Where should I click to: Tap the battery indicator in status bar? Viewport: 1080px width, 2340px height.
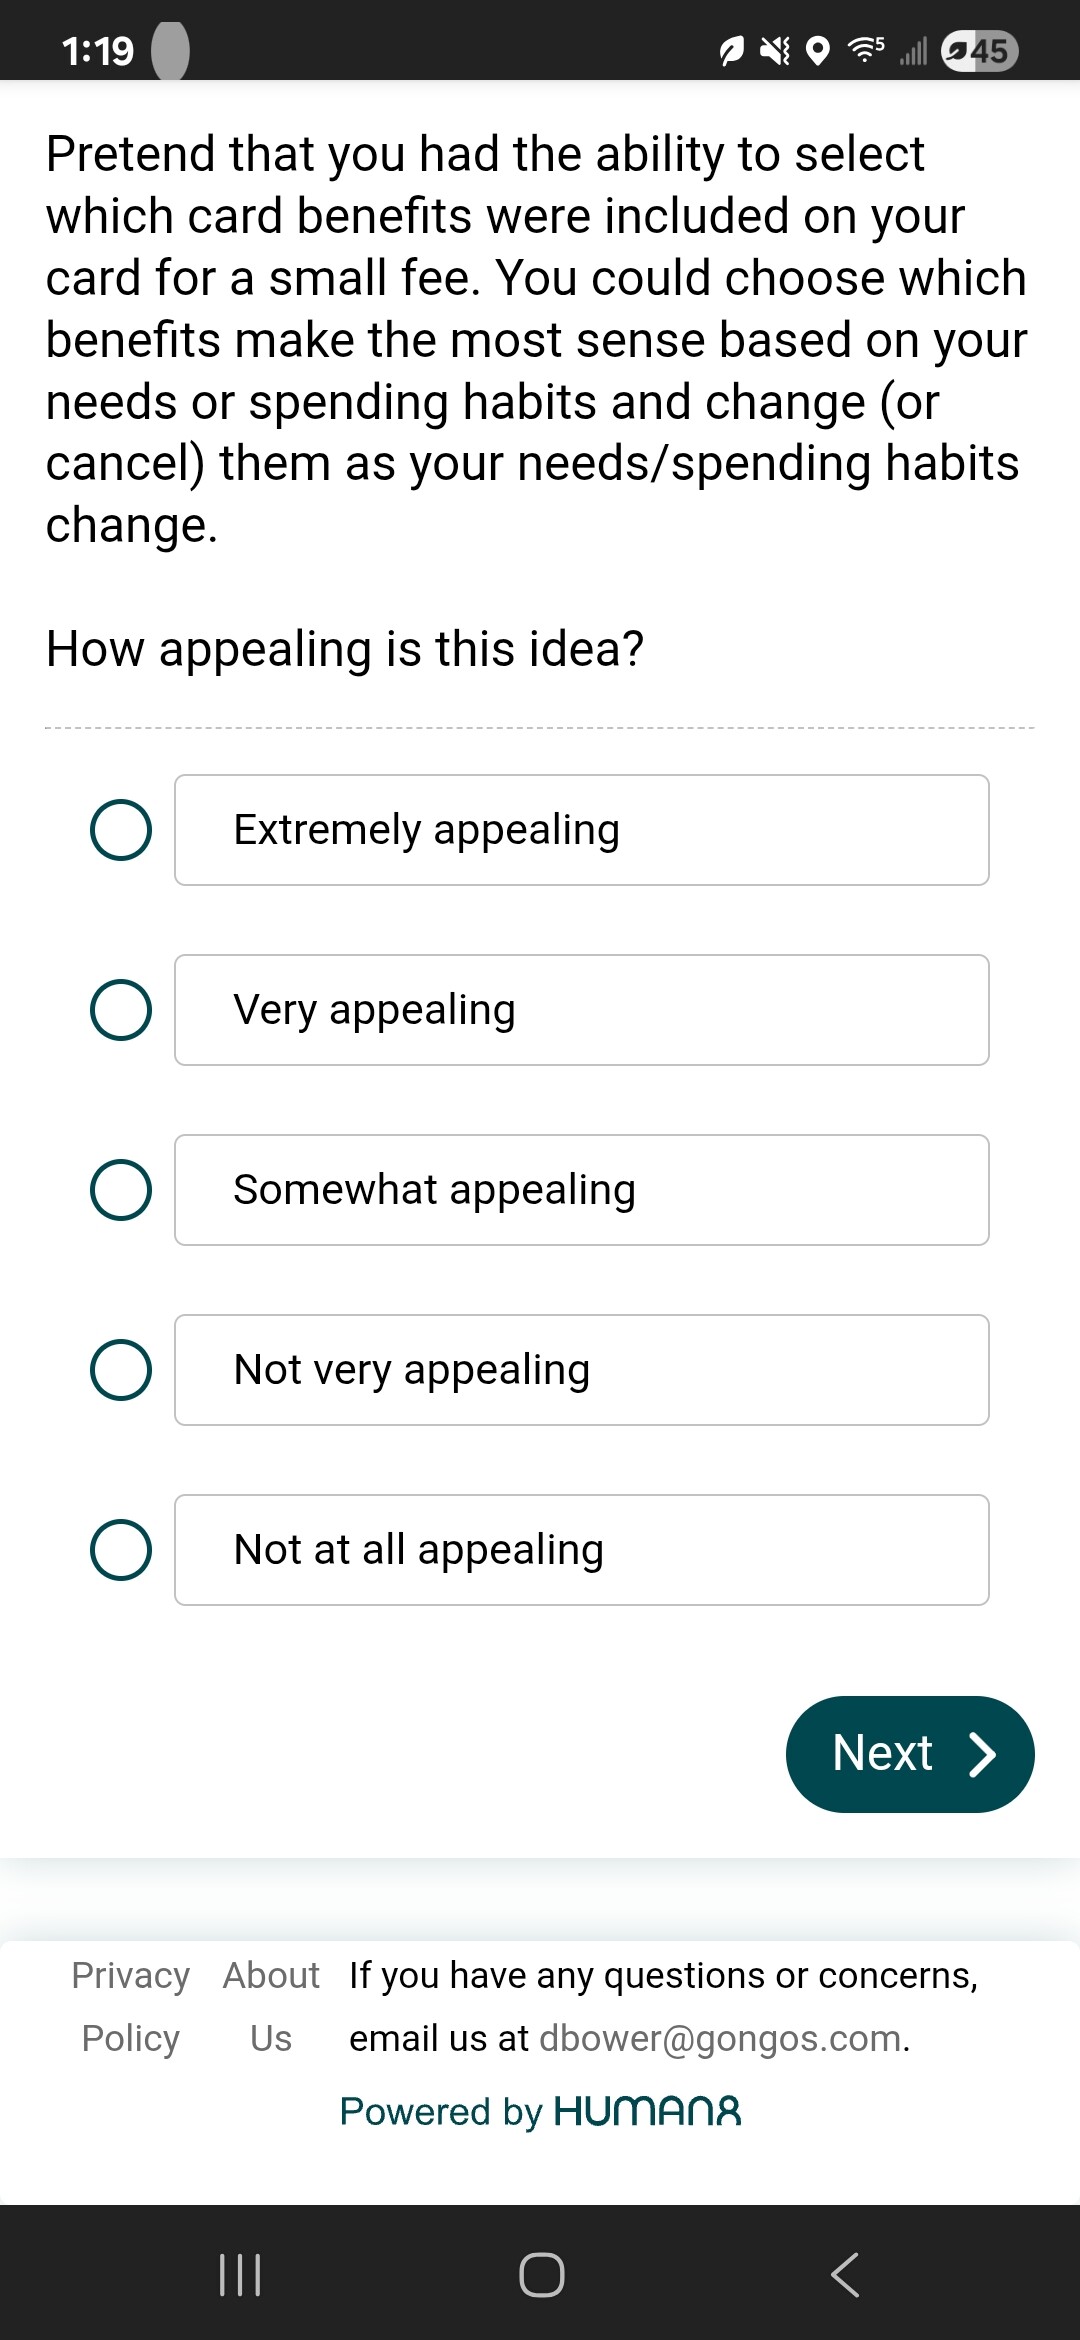[980, 51]
